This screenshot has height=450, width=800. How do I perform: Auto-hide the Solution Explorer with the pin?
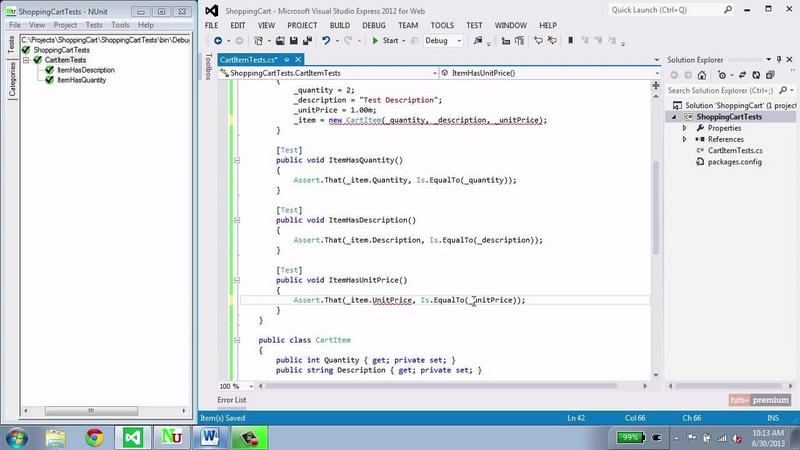[x=779, y=60]
